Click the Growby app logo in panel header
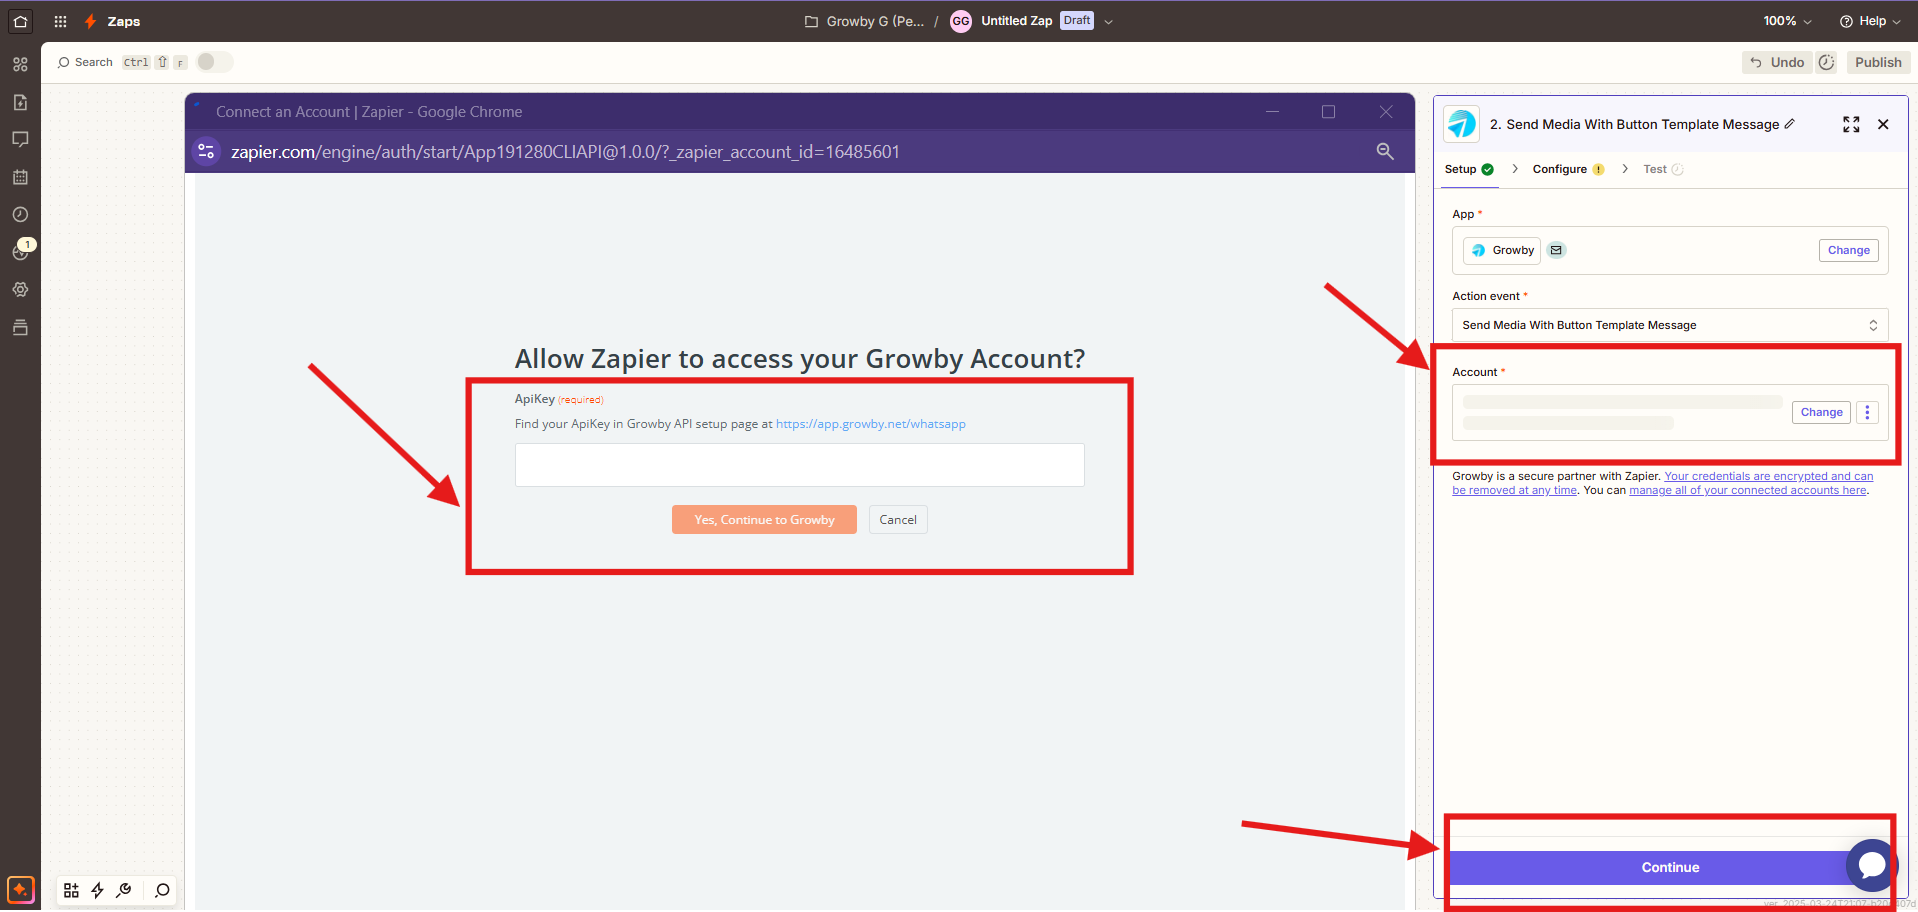The image size is (1918, 912). click(x=1461, y=124)
